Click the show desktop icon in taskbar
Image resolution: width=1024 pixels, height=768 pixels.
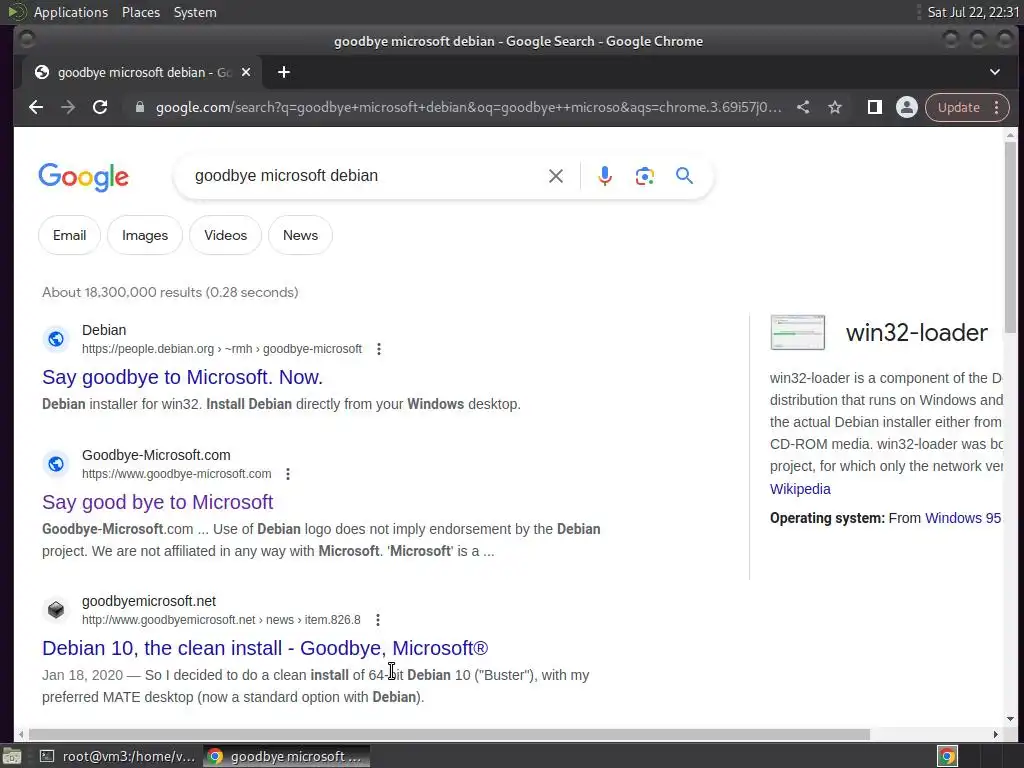(x=12, y=756)
